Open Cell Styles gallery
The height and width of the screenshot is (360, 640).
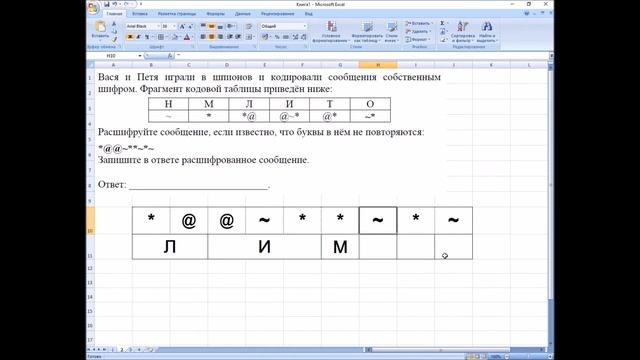392,31
